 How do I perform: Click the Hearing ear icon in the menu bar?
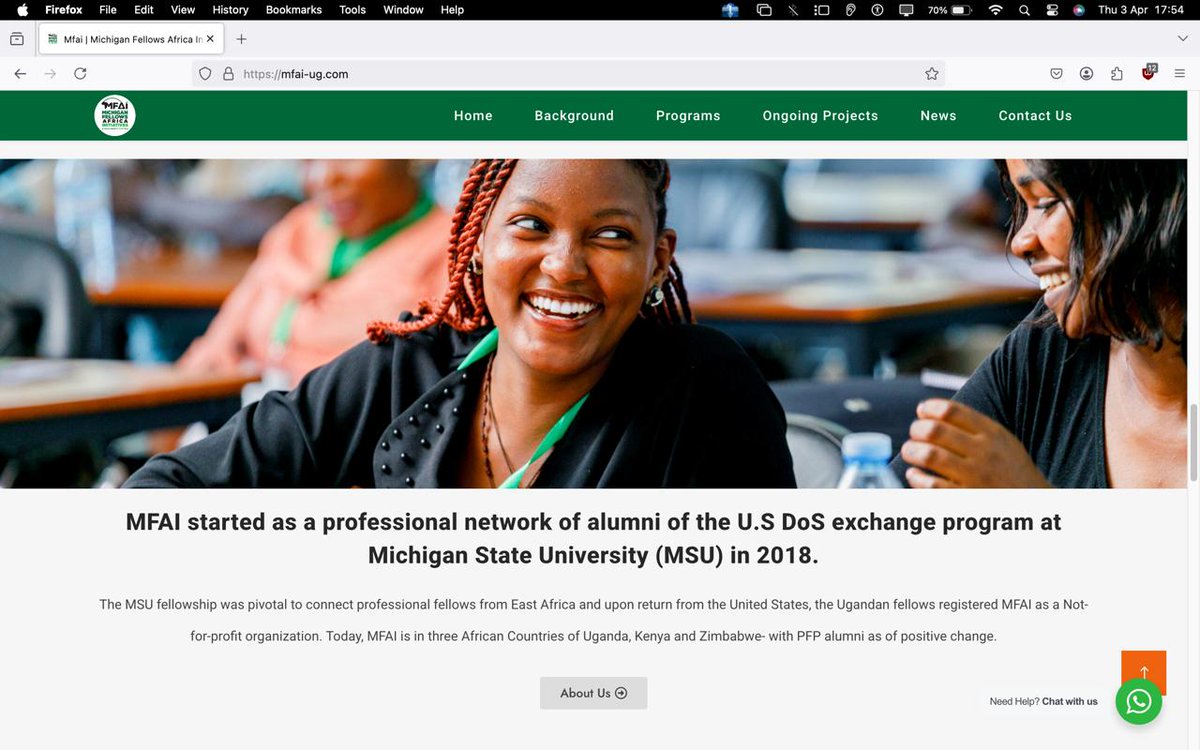tap(850, 10)
